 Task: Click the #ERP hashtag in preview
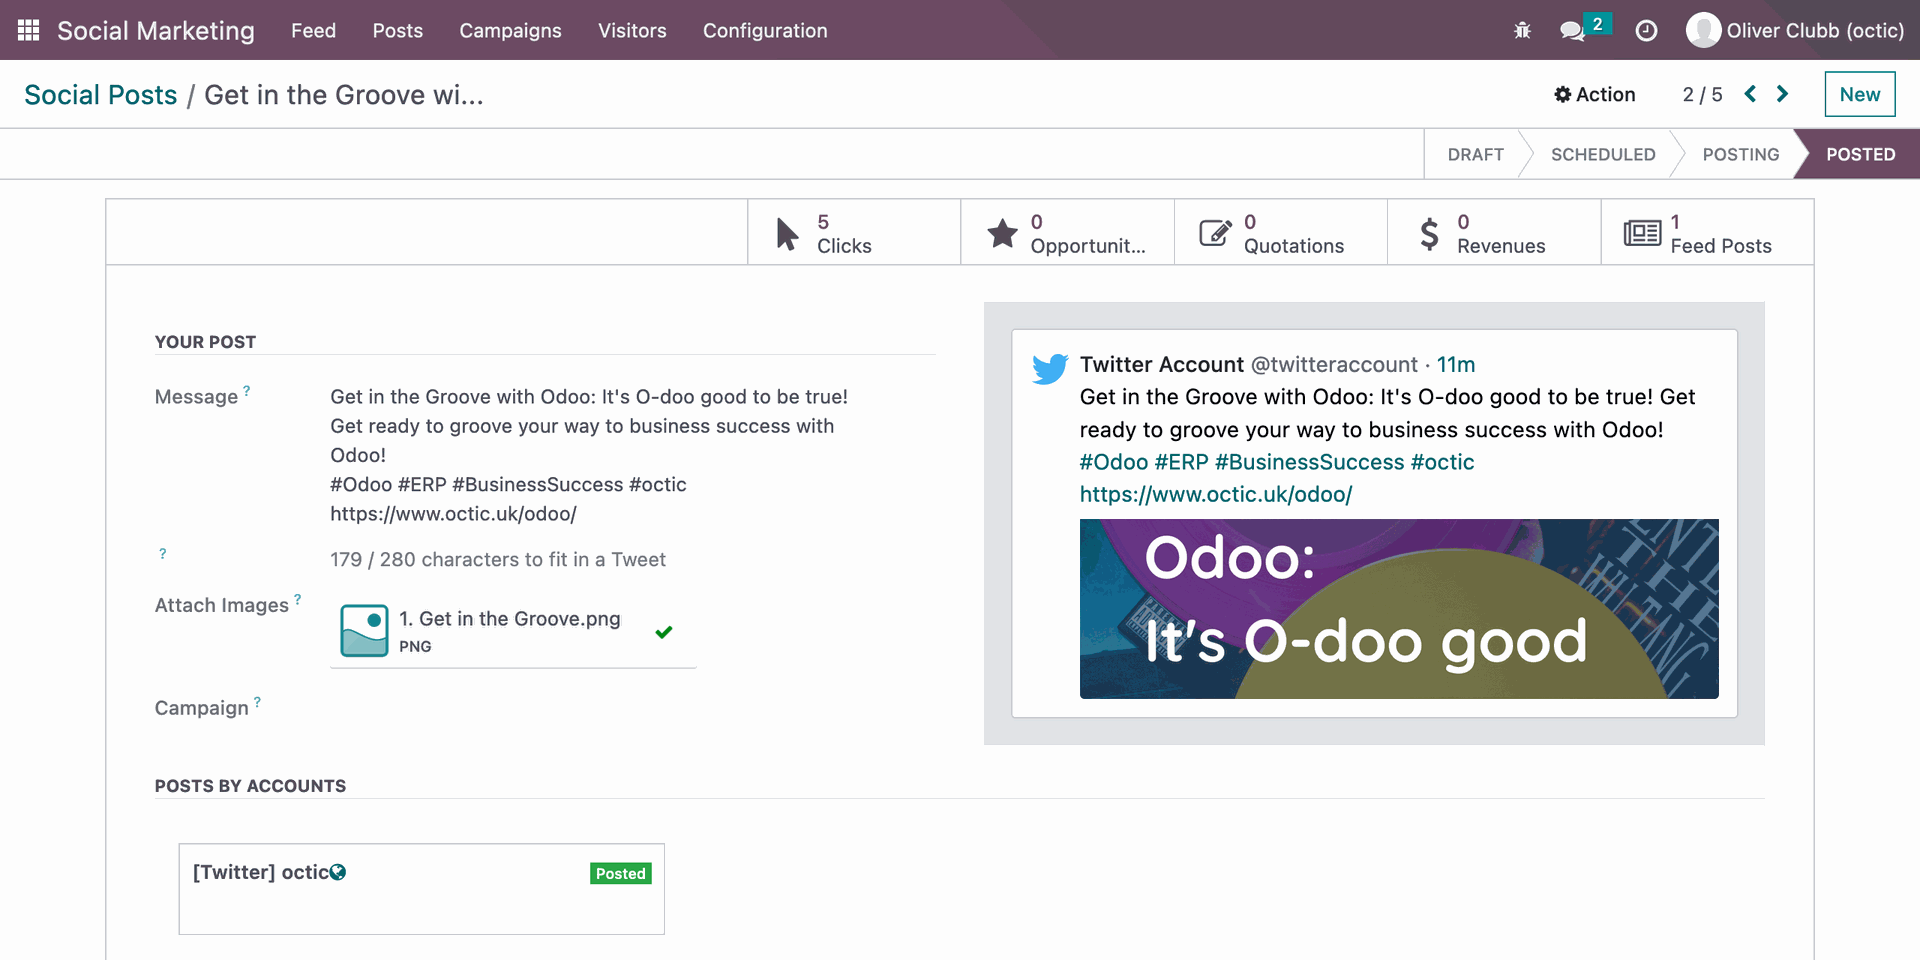point(1181,462)
